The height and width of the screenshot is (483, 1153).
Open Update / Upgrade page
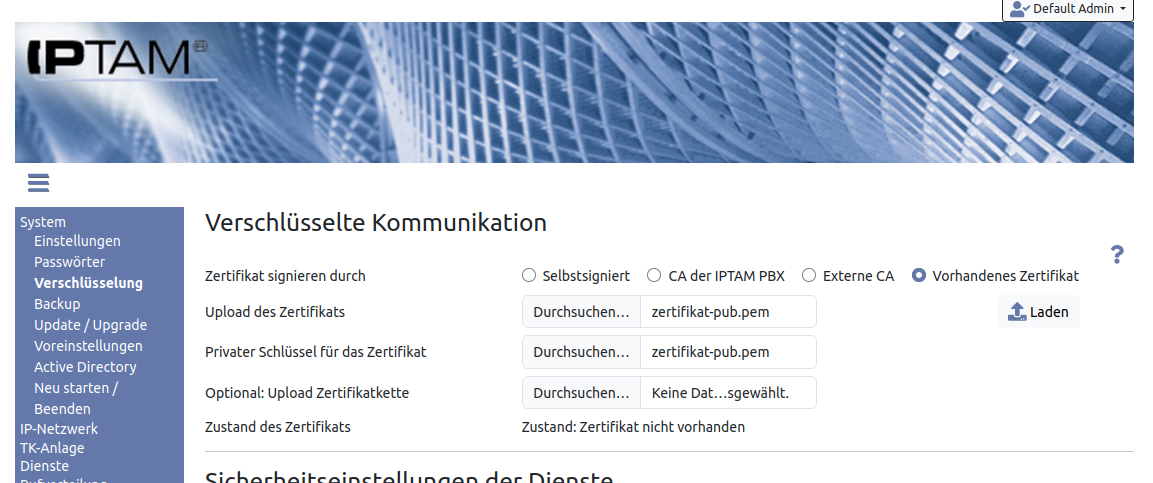pos(90,325)
